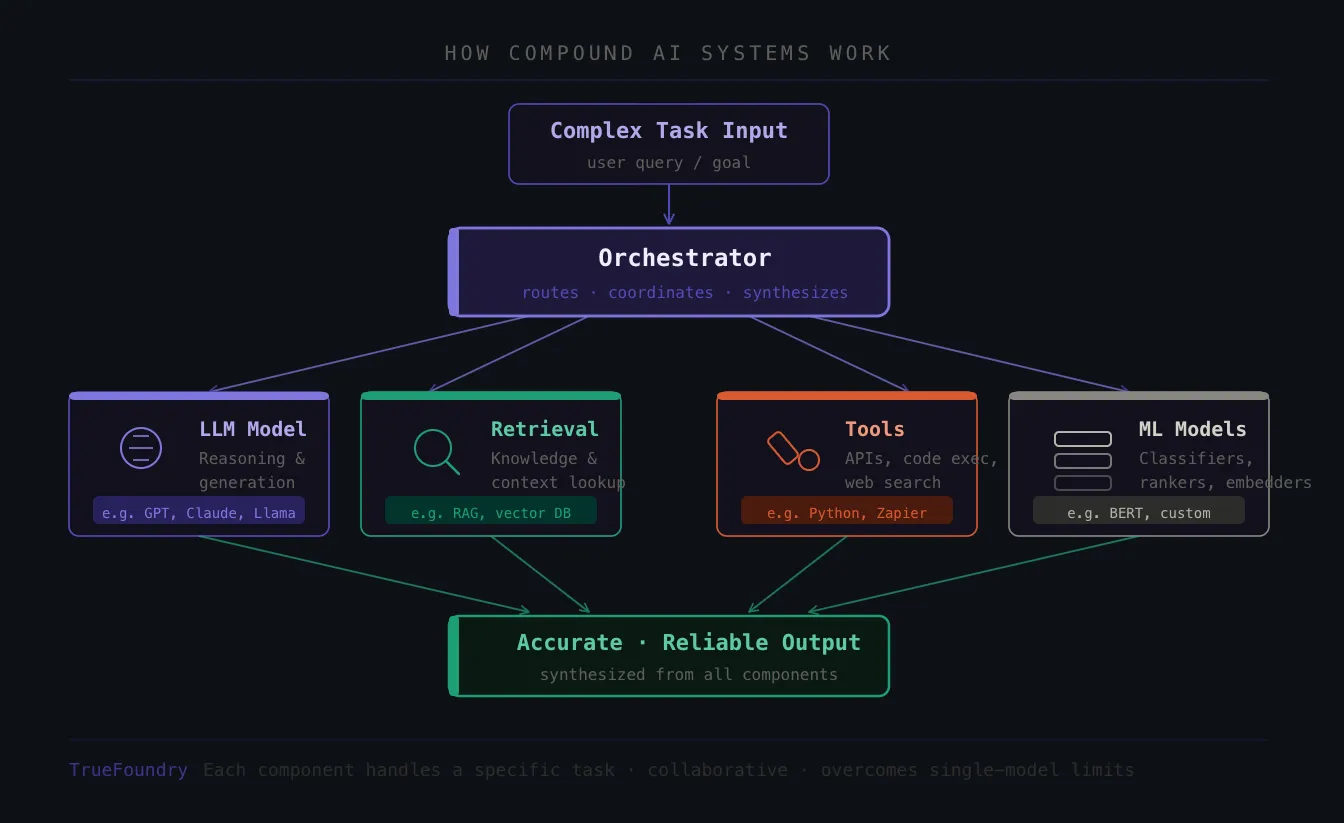
Task: Click 'routes · coordinates · synthesizes' subtitle
Action: [685, 292]
